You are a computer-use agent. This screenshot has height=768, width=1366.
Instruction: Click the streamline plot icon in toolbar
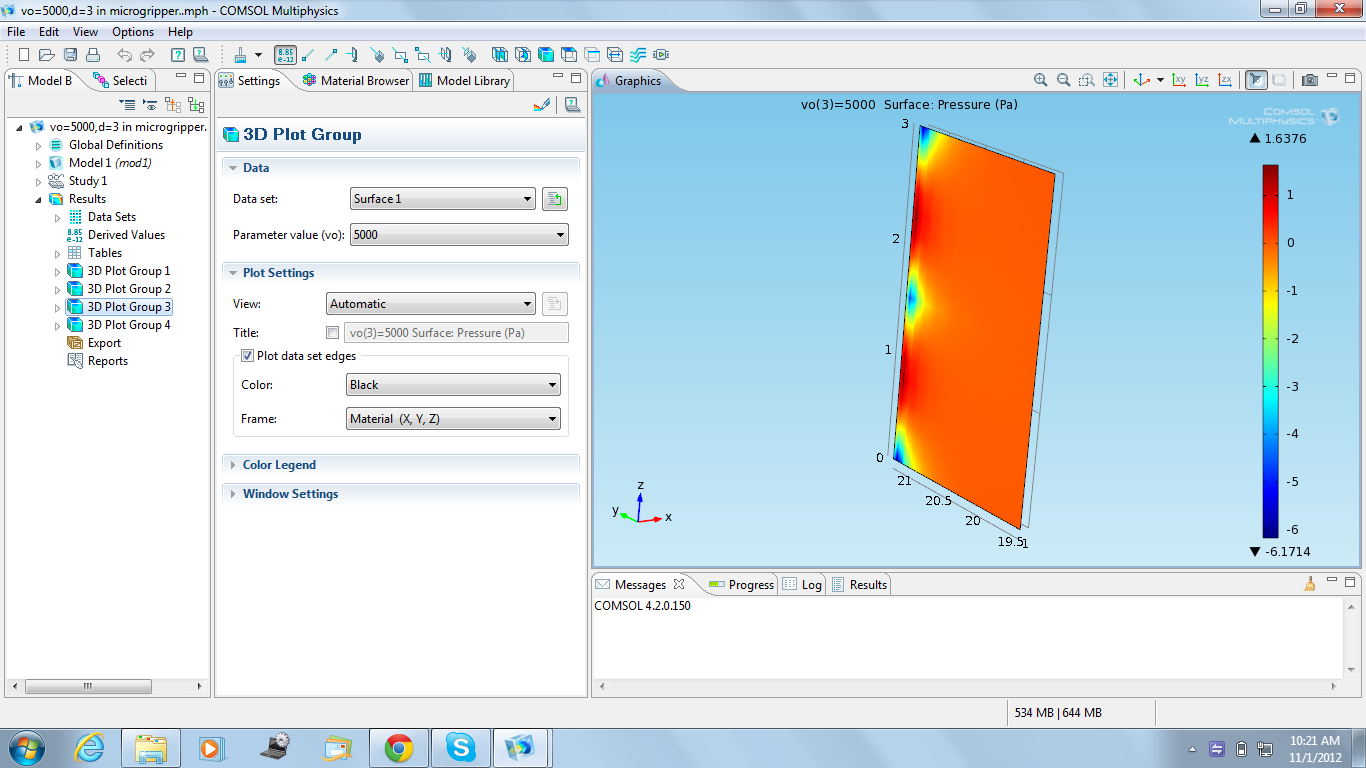tap(637, 55)
